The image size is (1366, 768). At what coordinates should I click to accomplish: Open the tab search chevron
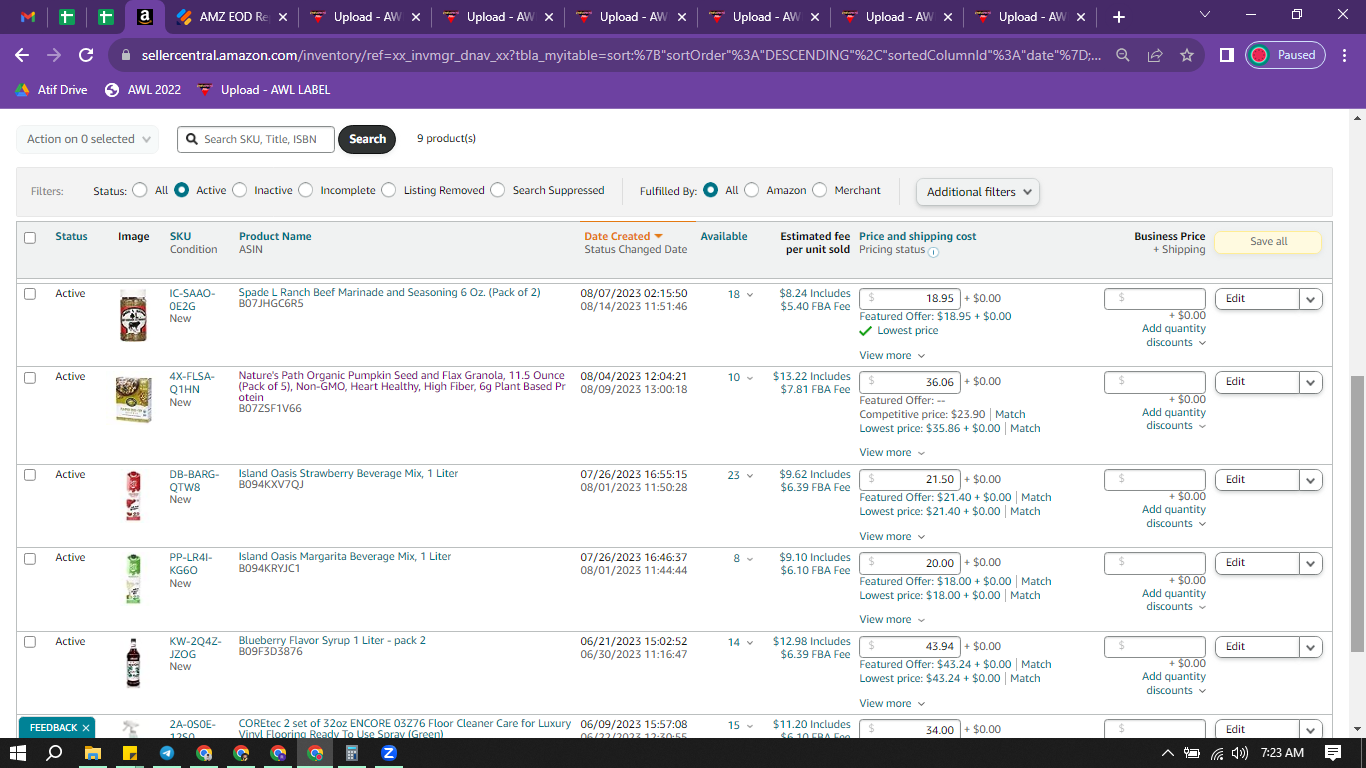1204,15
